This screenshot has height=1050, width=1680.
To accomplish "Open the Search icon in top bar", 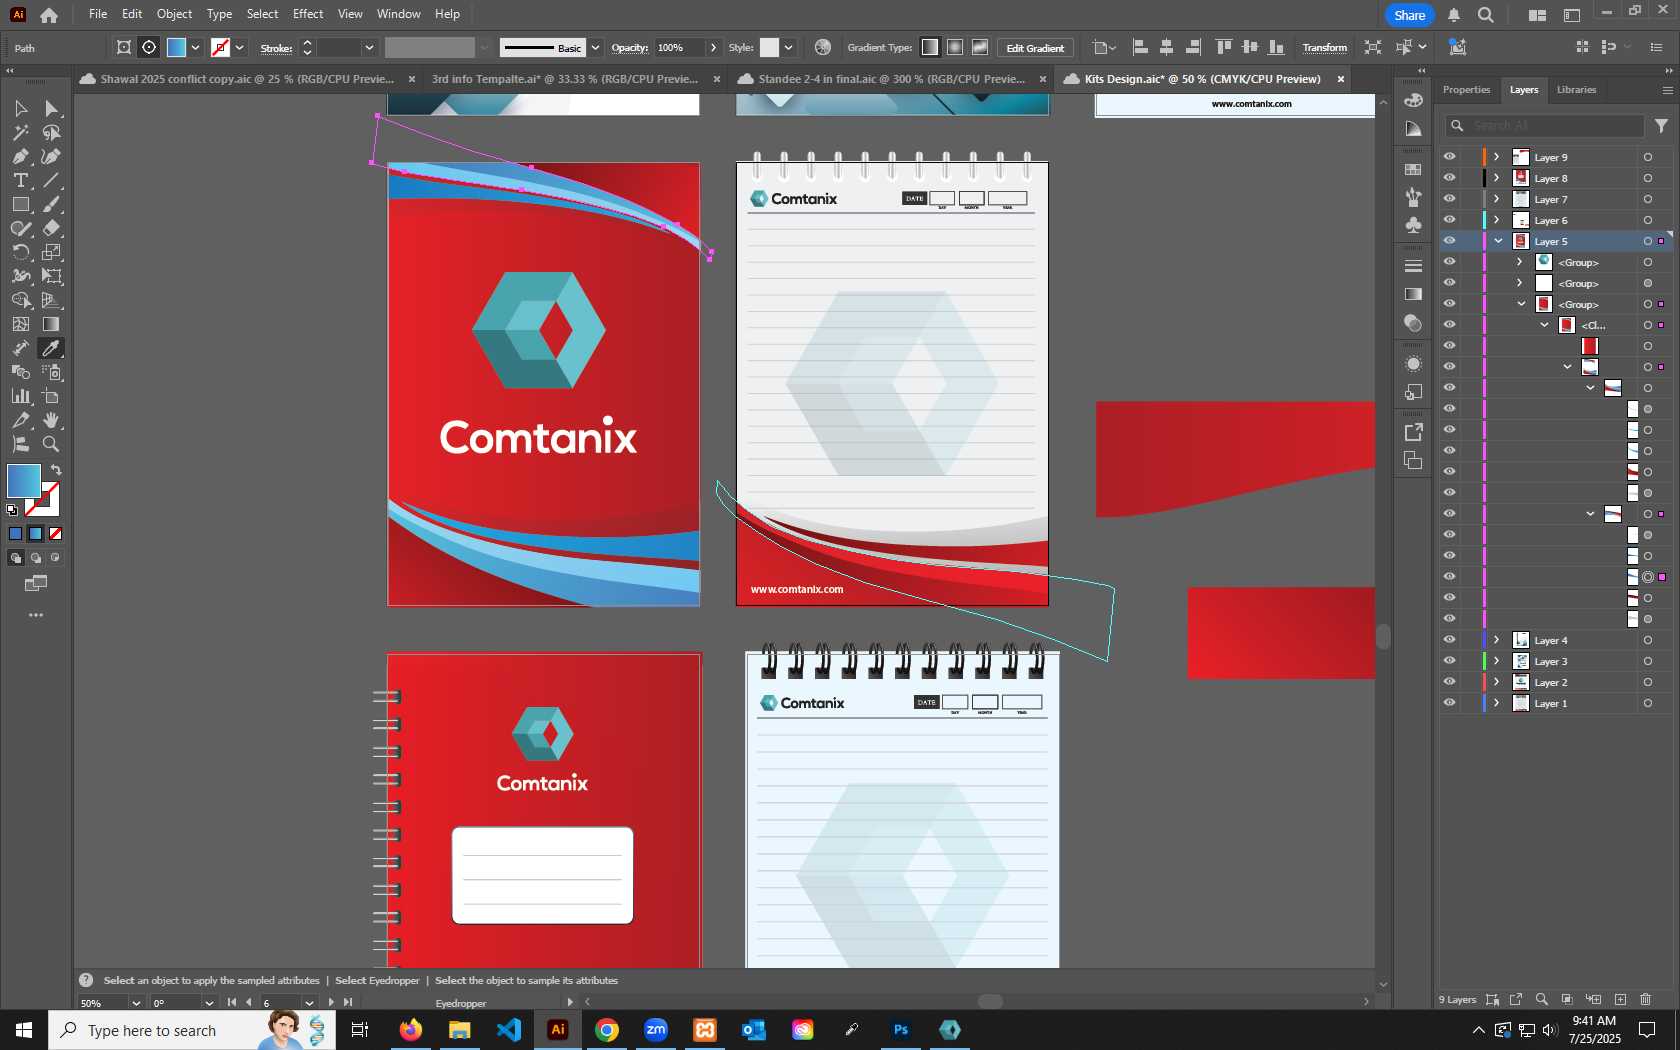I will point(1486,15).
